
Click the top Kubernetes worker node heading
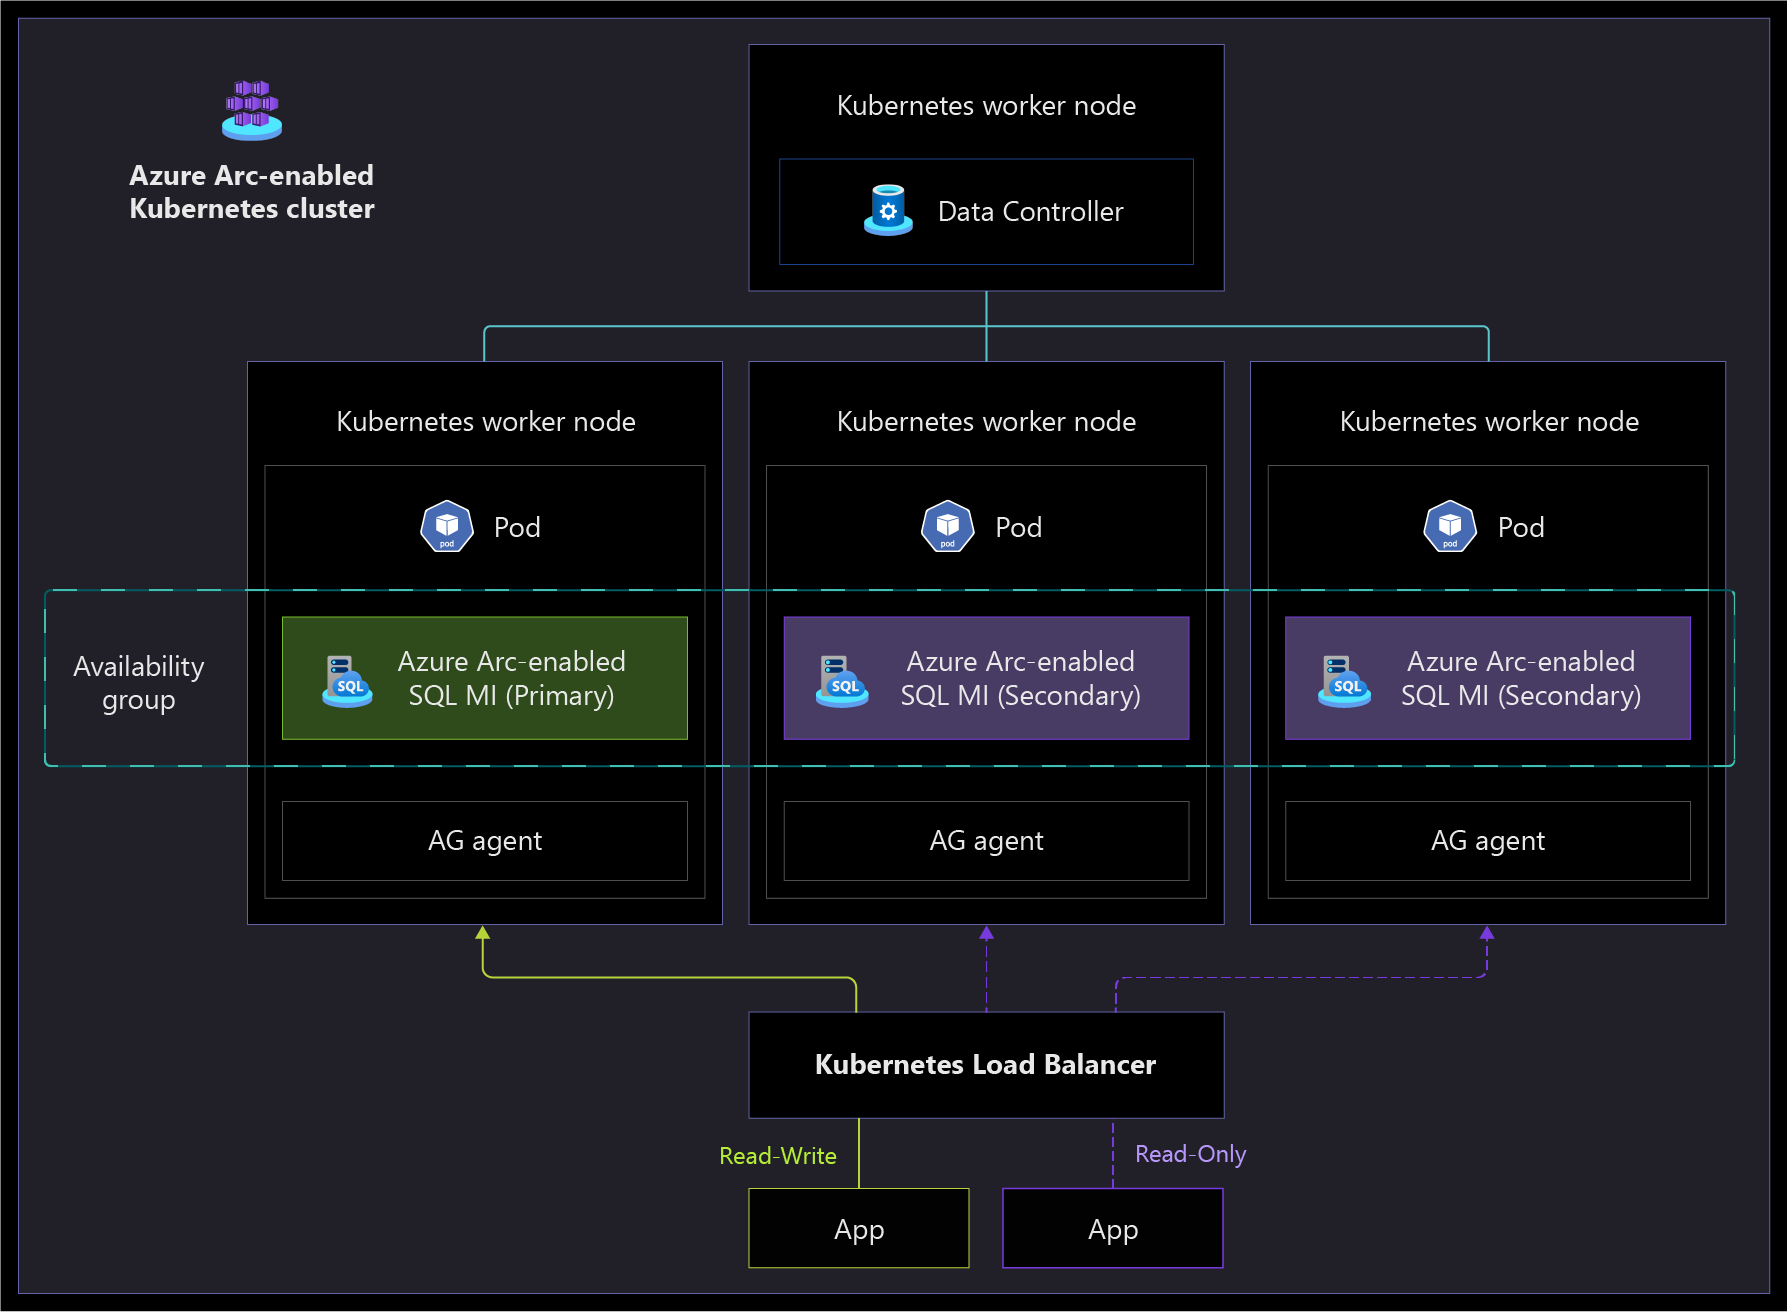986,106
